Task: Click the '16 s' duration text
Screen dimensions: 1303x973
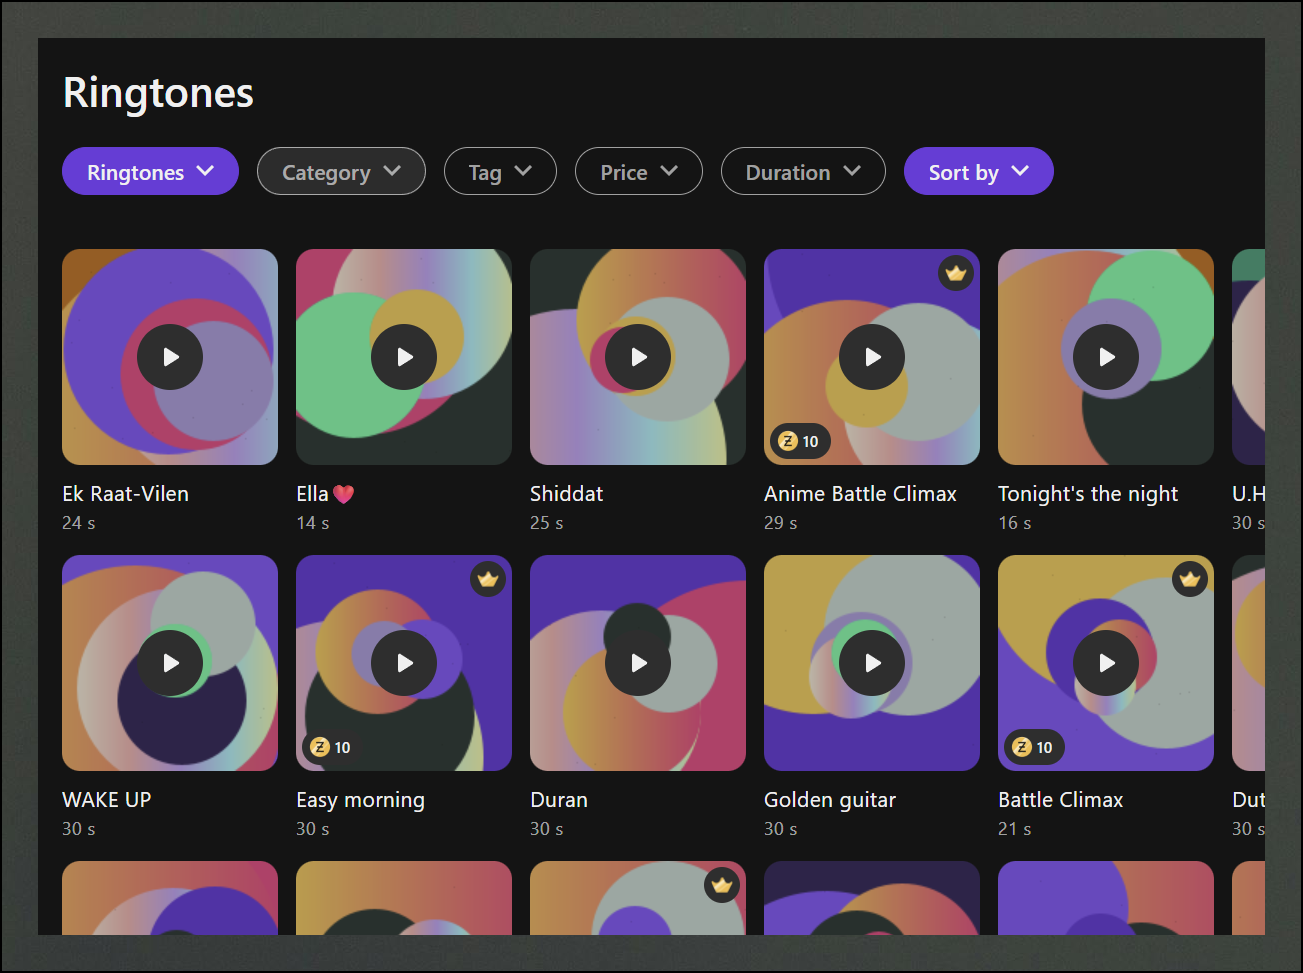Action: (1015, 523)
